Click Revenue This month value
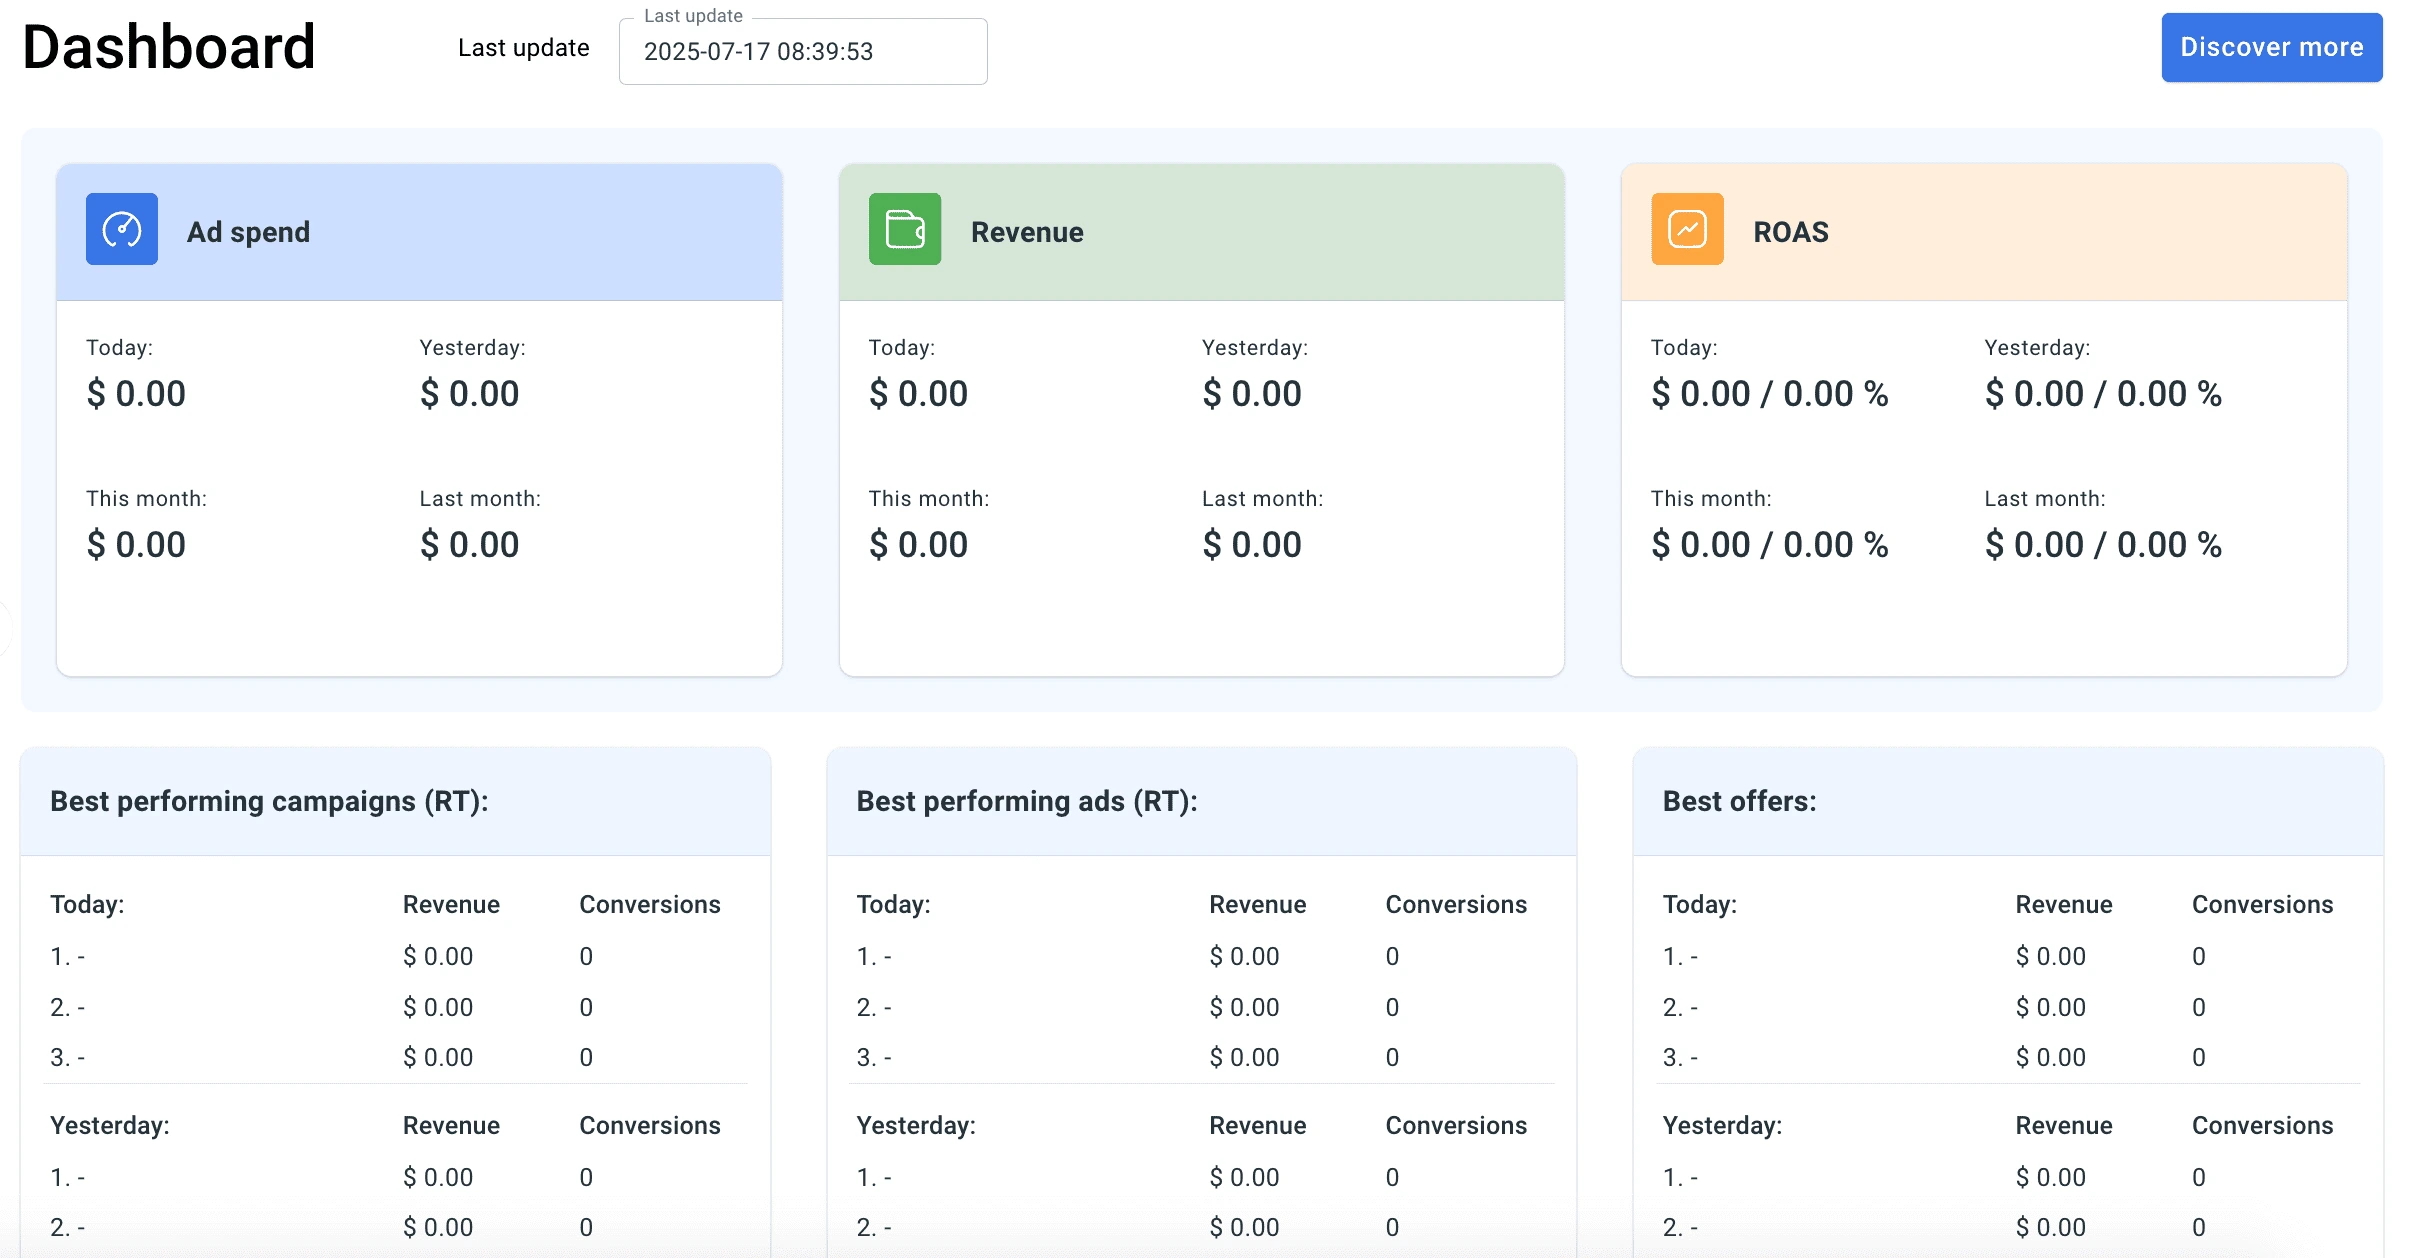This screenshot has height=1258, width=2410. point(918,544)
